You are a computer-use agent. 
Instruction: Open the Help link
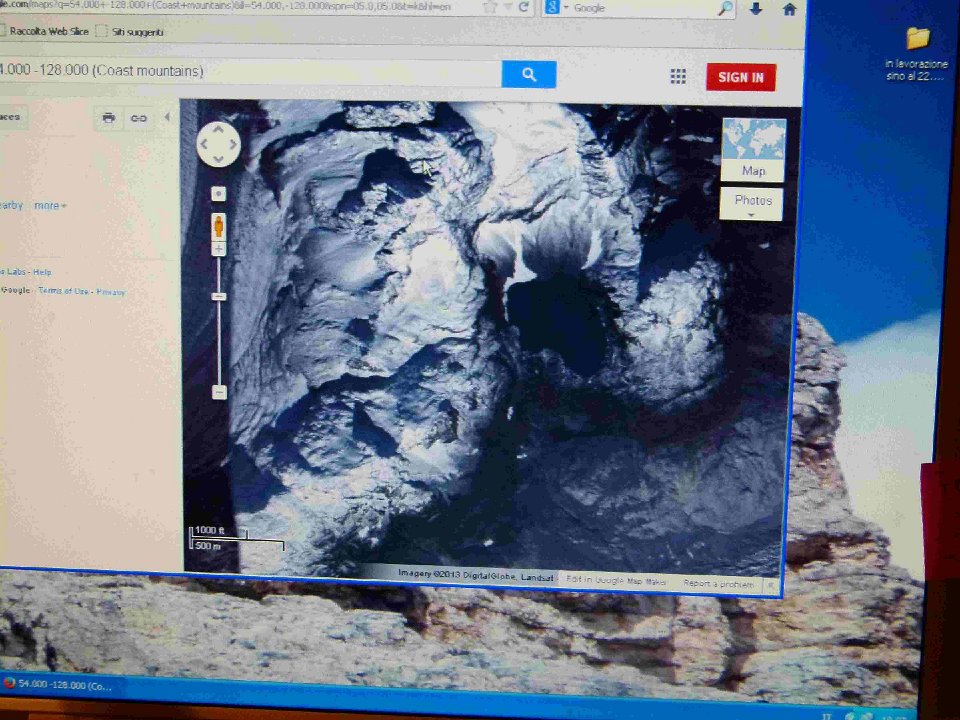42,272
